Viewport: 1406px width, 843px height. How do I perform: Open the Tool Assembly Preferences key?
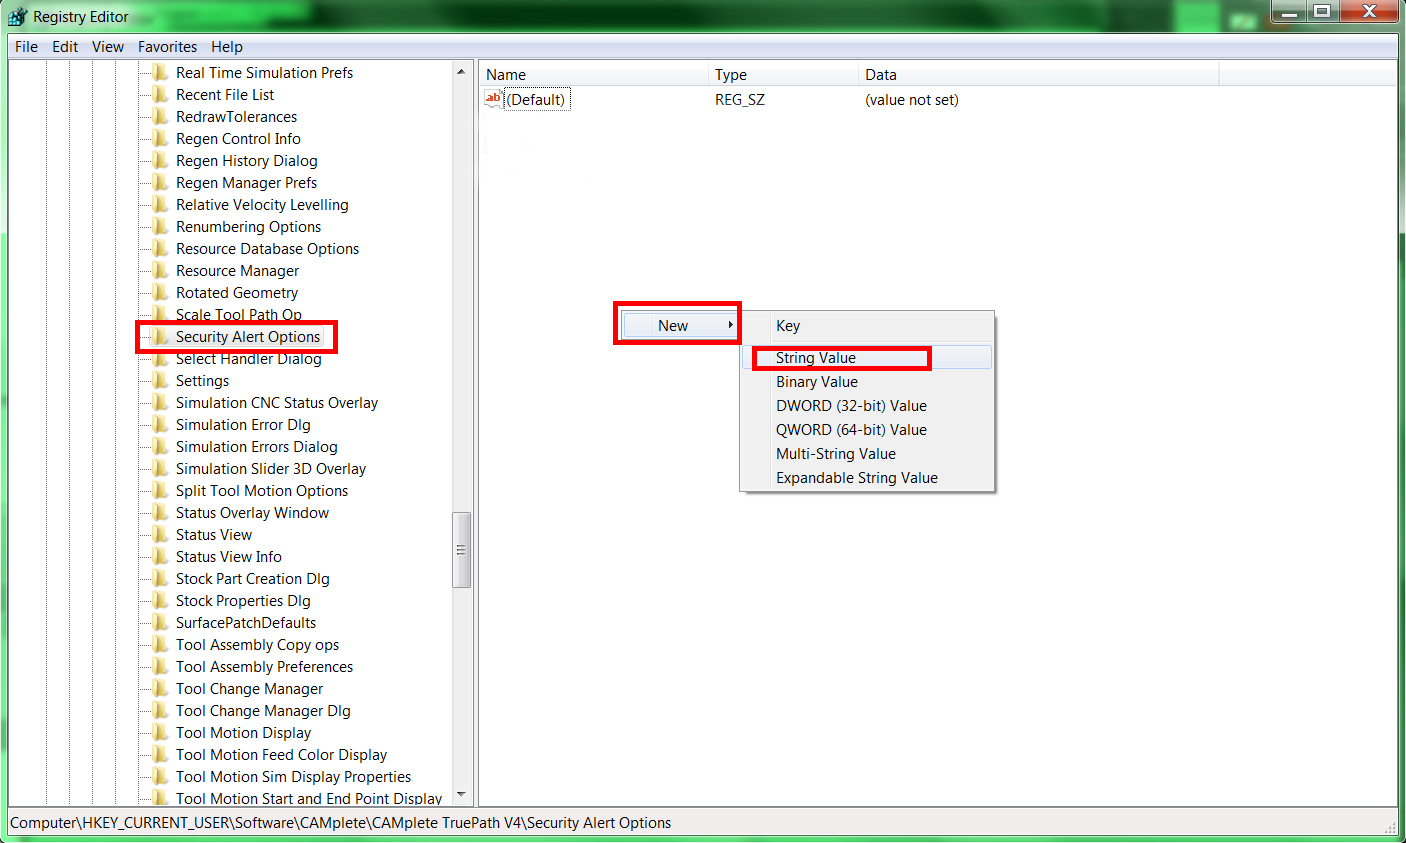264,667
